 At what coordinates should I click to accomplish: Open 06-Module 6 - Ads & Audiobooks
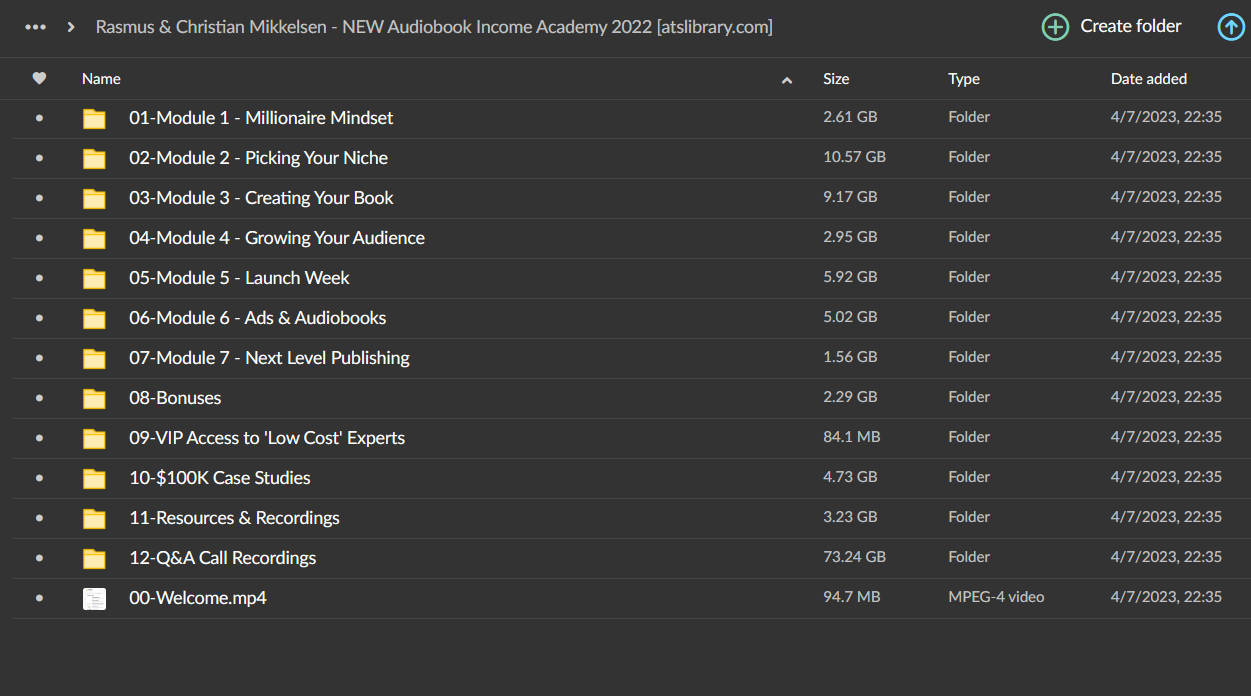(x=257, y=318)
